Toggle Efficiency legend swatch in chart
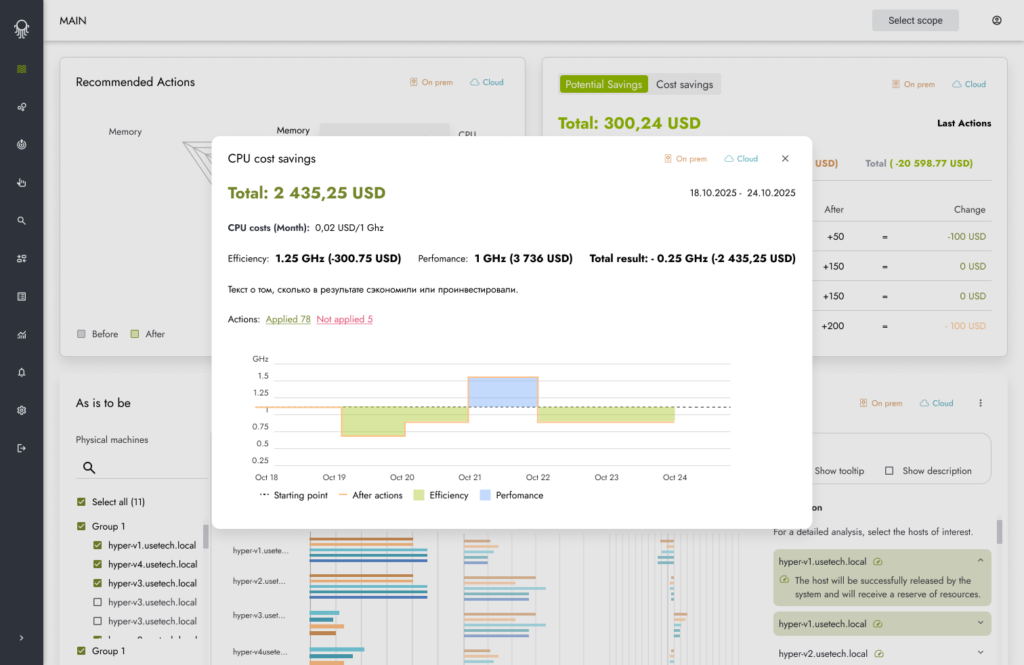This screenshot has height=665, width=1024. 419,495
